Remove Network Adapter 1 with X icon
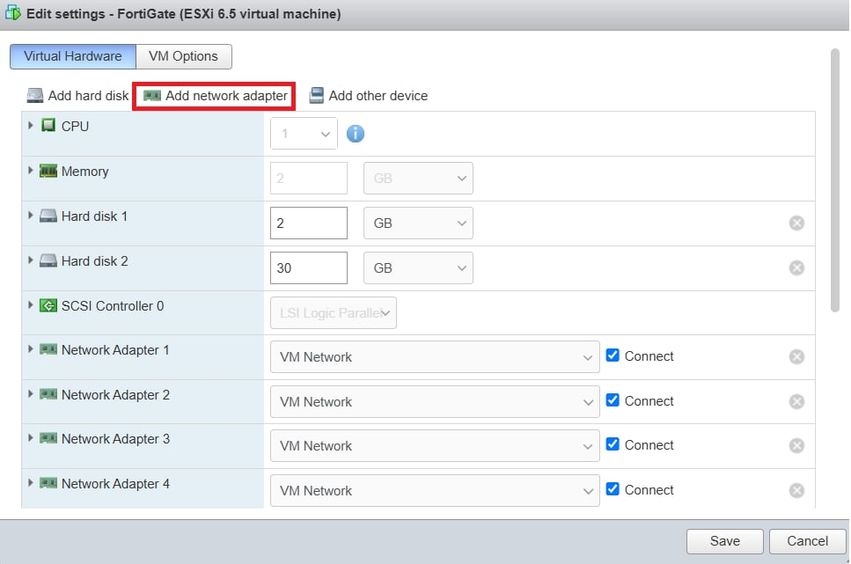This screenshot has width=851, height=564. click(x=797, y=357)
